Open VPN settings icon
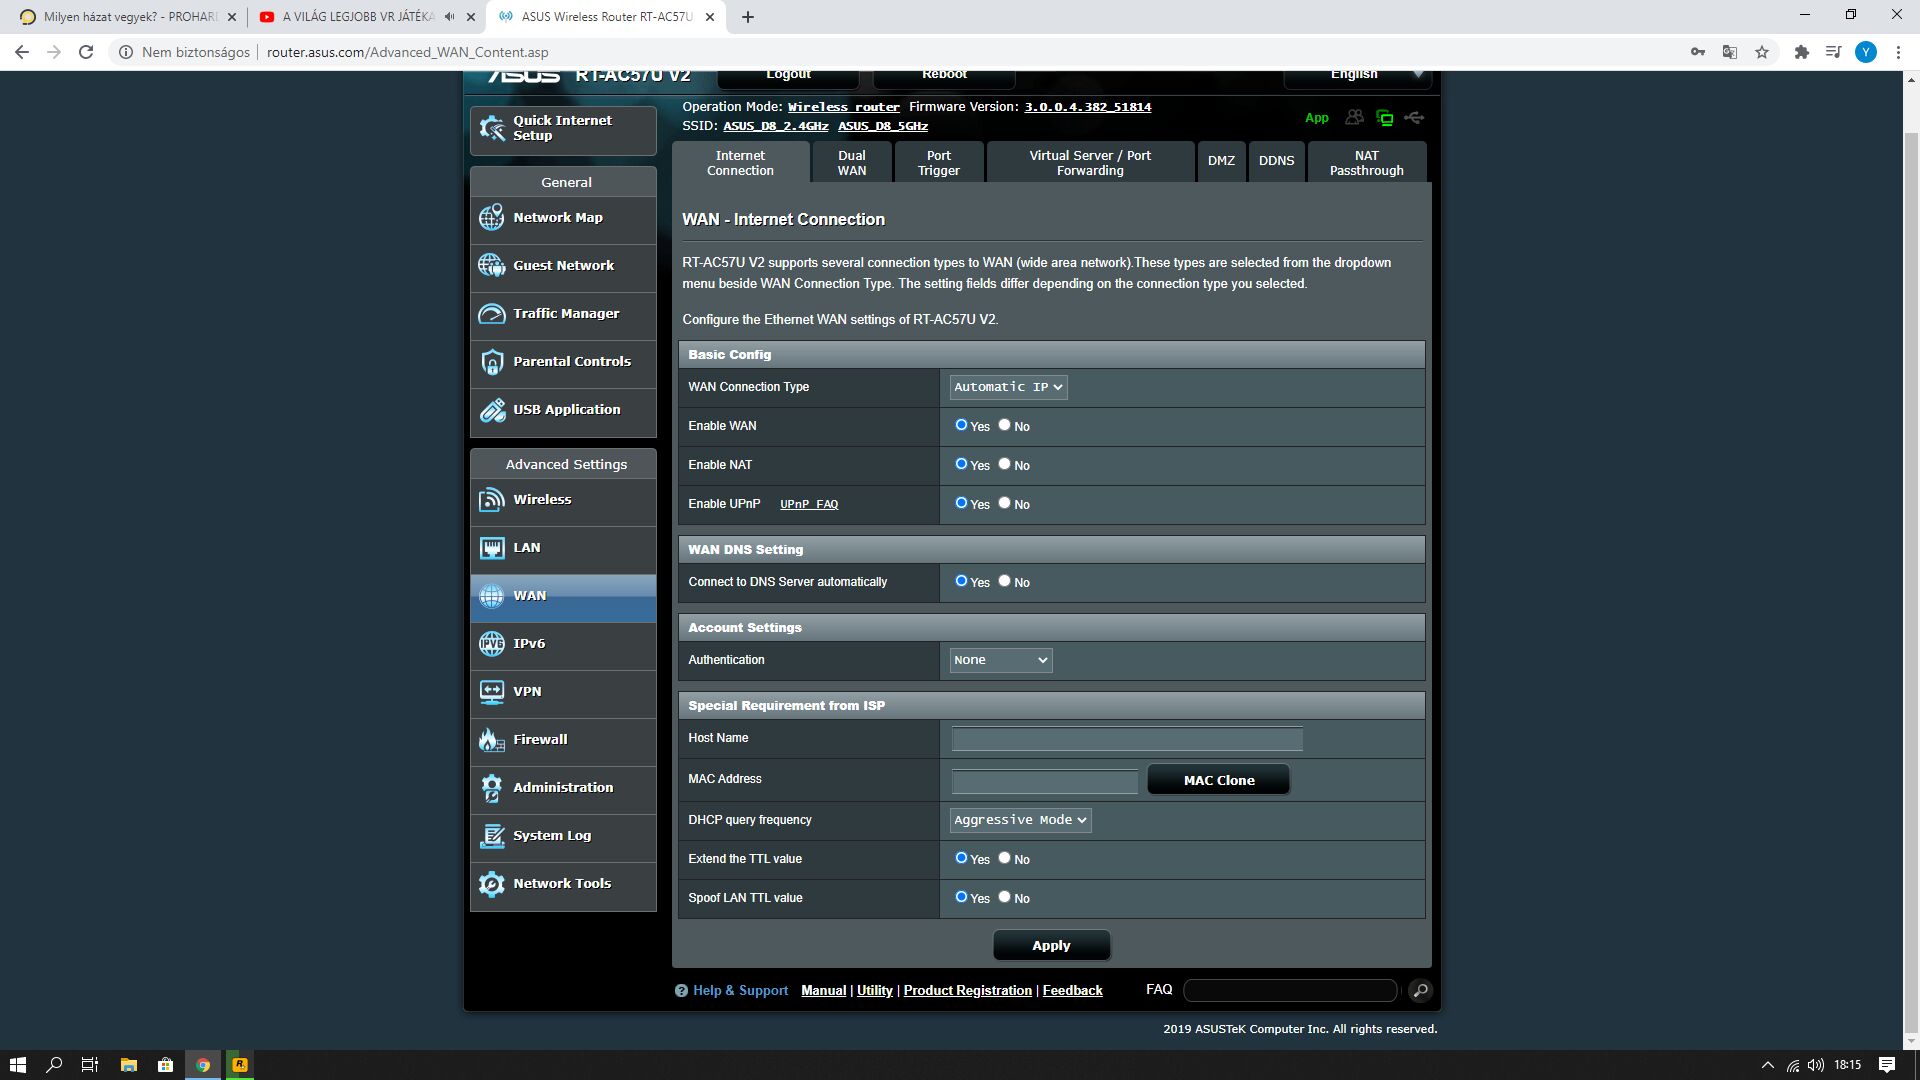 (492, 691)
